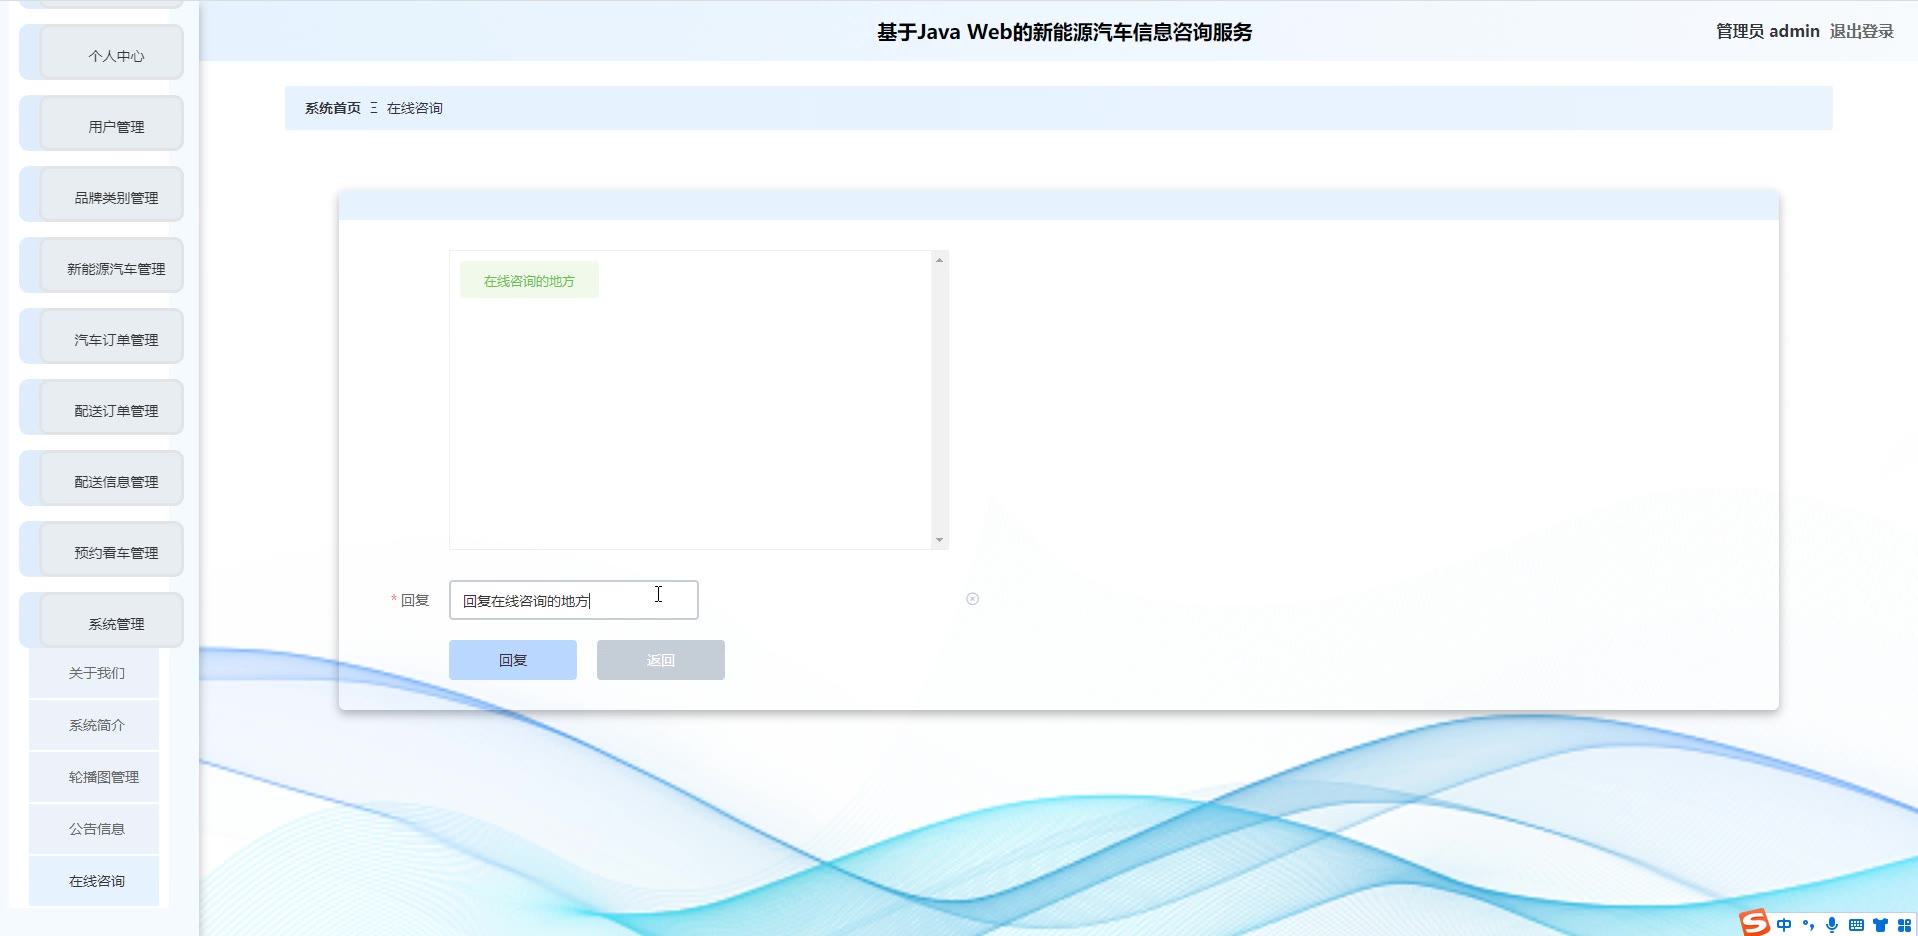This screenshot has width=1918, height=936.
Task: Select the 关于我们 submenu item
Action: (x=94, y=673)
